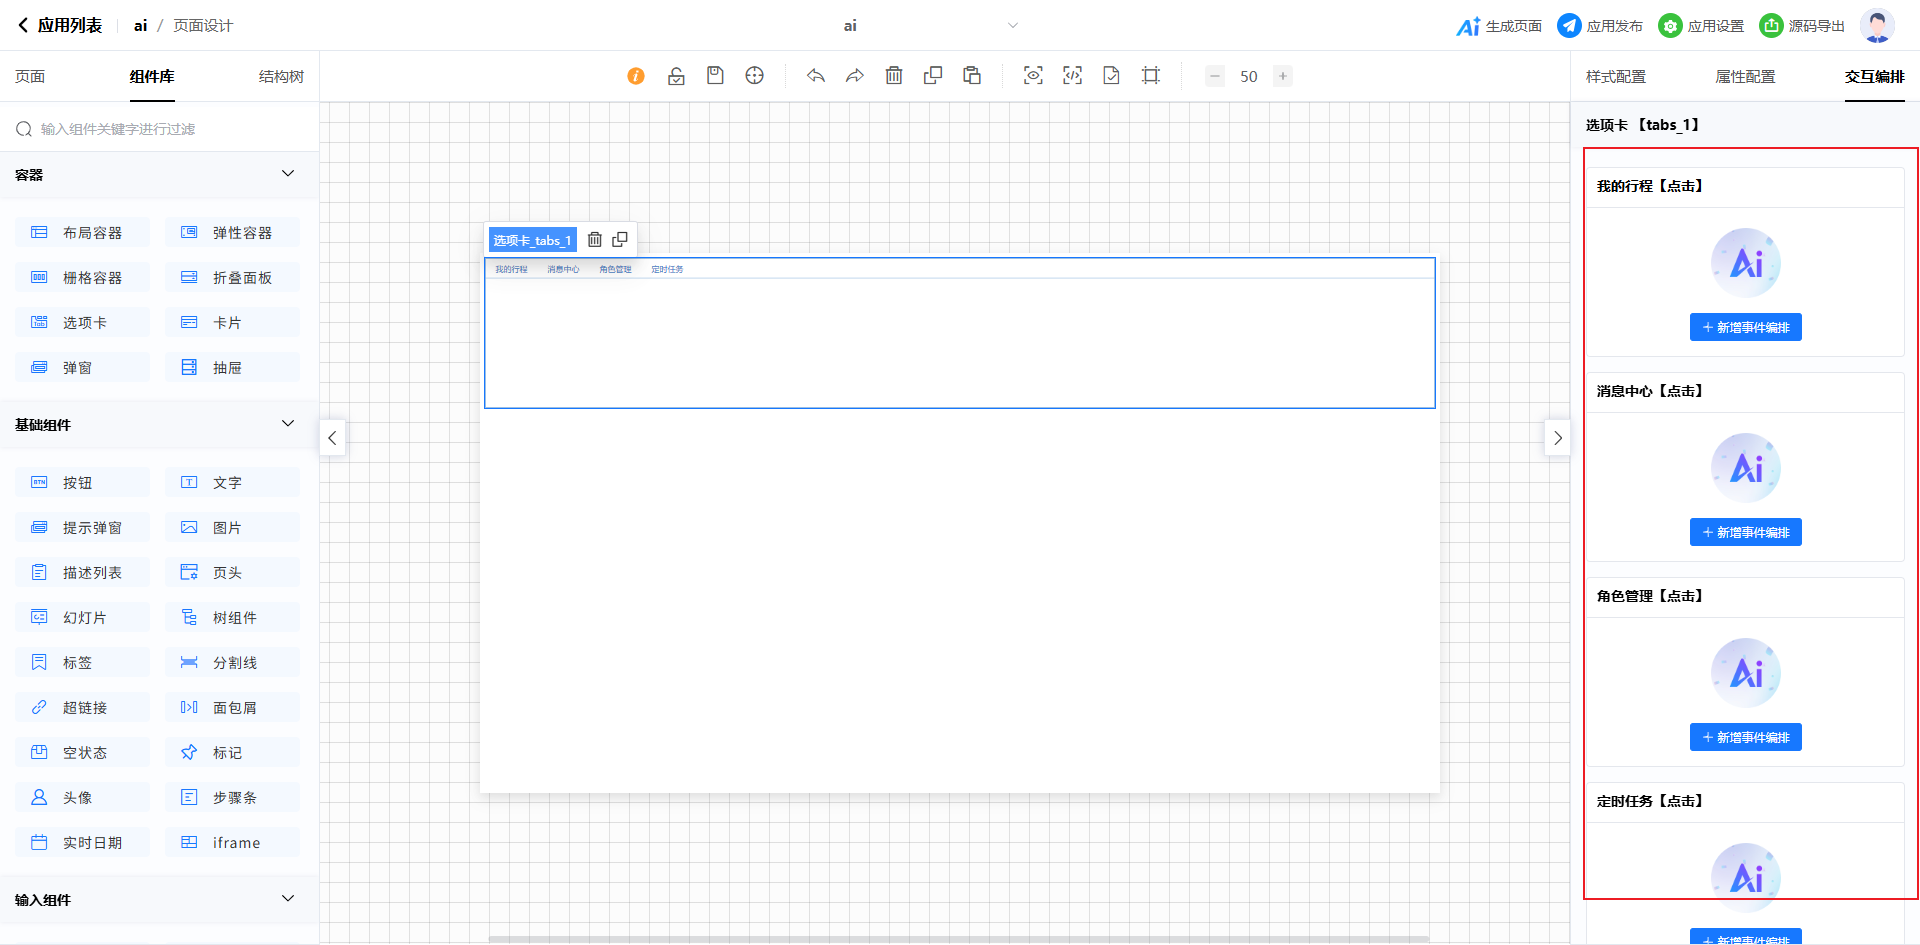Click the undo arrow in the toolbar

tap(816, 76)
